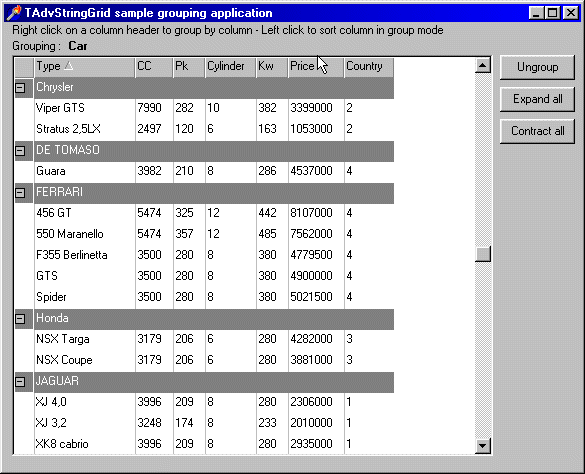Select the NSX Targa cell
The height and width of the screenshot is (474, 585).
point(84,339)
